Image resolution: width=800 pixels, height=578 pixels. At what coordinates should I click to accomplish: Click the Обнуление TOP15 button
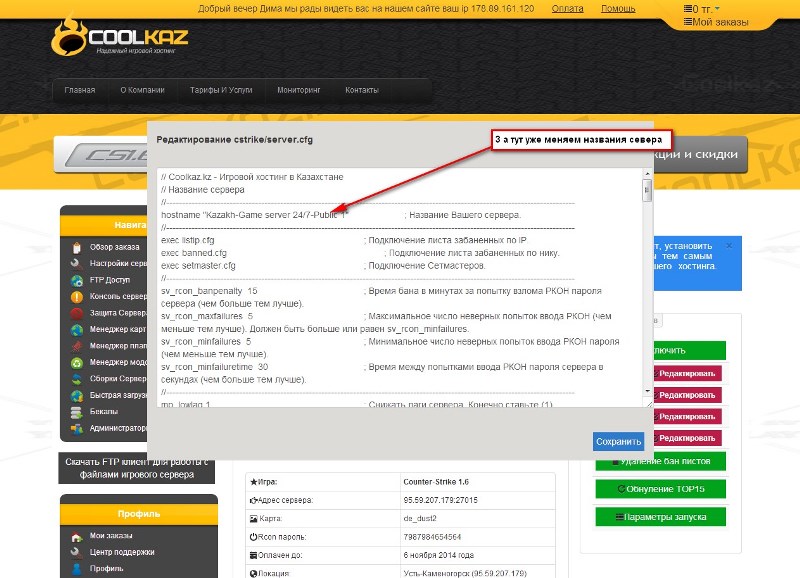point(660,489)
